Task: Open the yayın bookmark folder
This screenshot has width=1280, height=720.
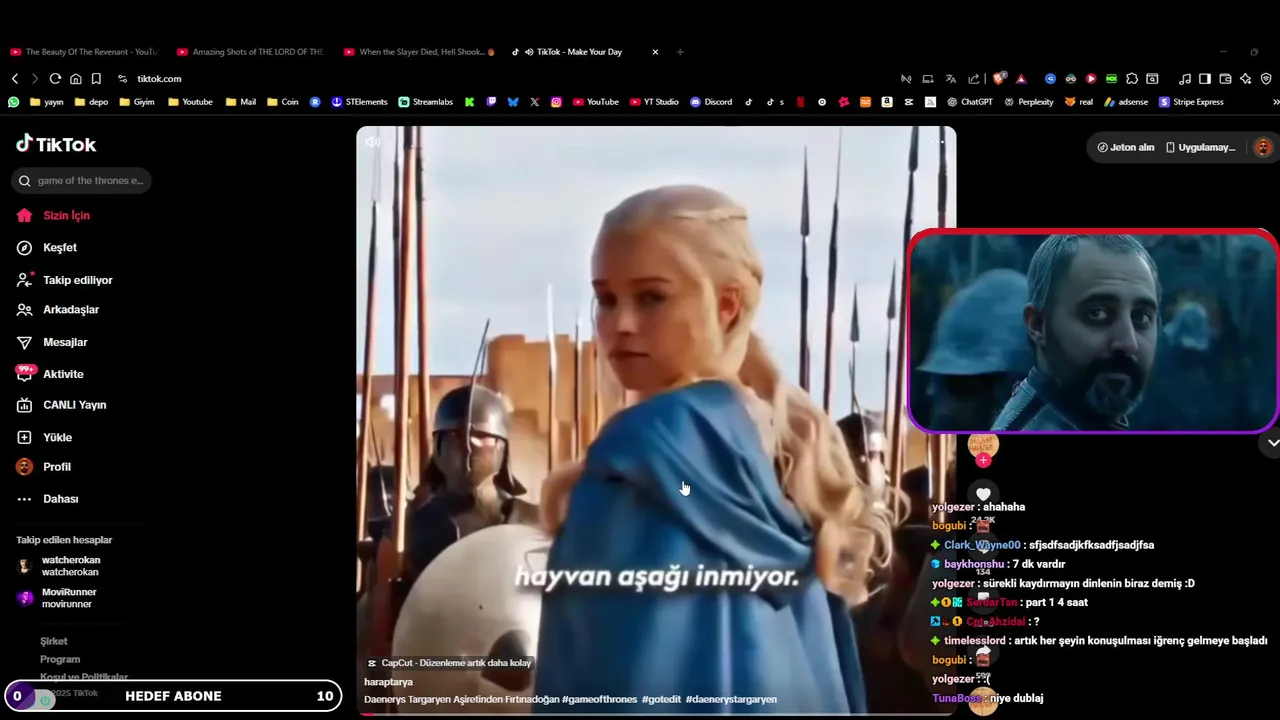Action: coord(47,102)
